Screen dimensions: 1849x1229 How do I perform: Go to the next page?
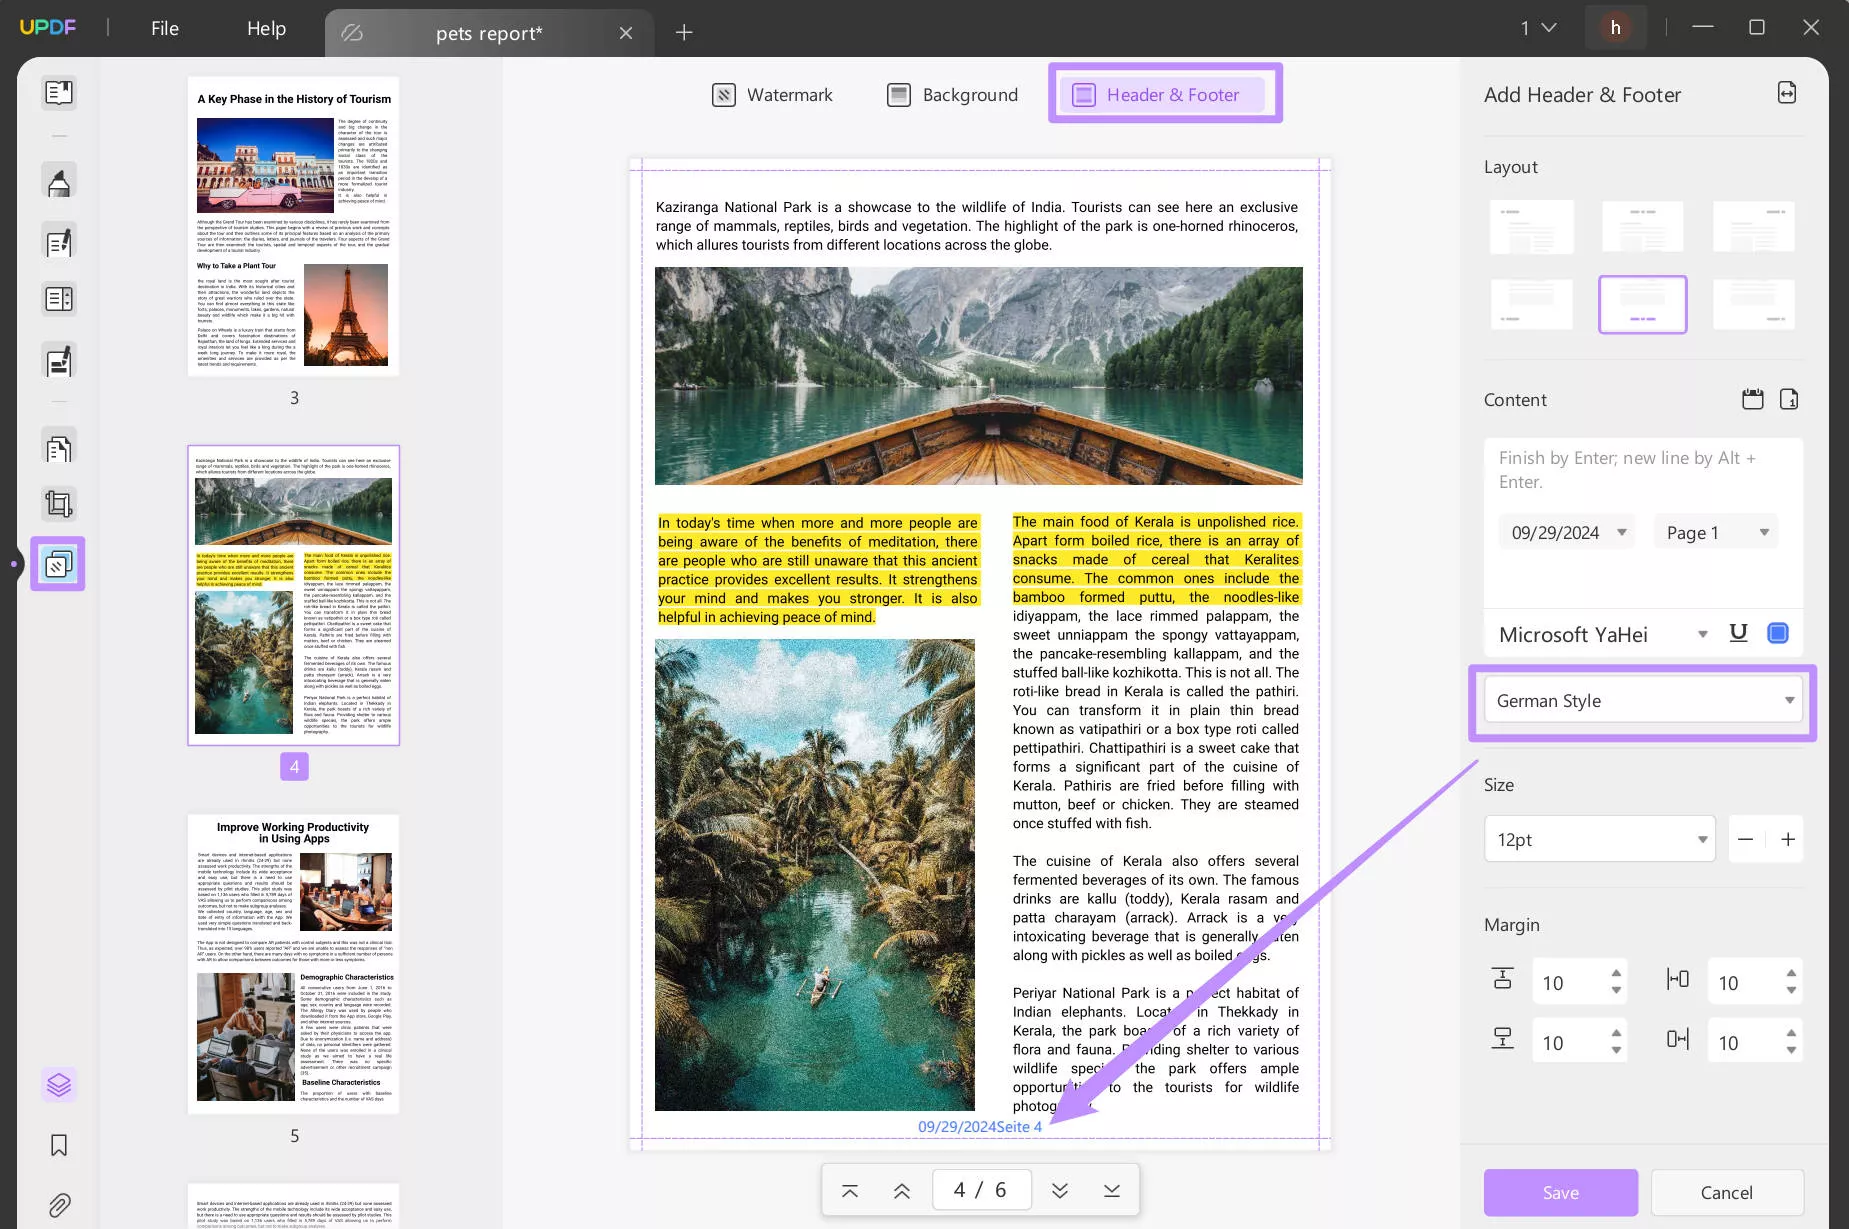pyautogui.click(x=1060, y=1190)
